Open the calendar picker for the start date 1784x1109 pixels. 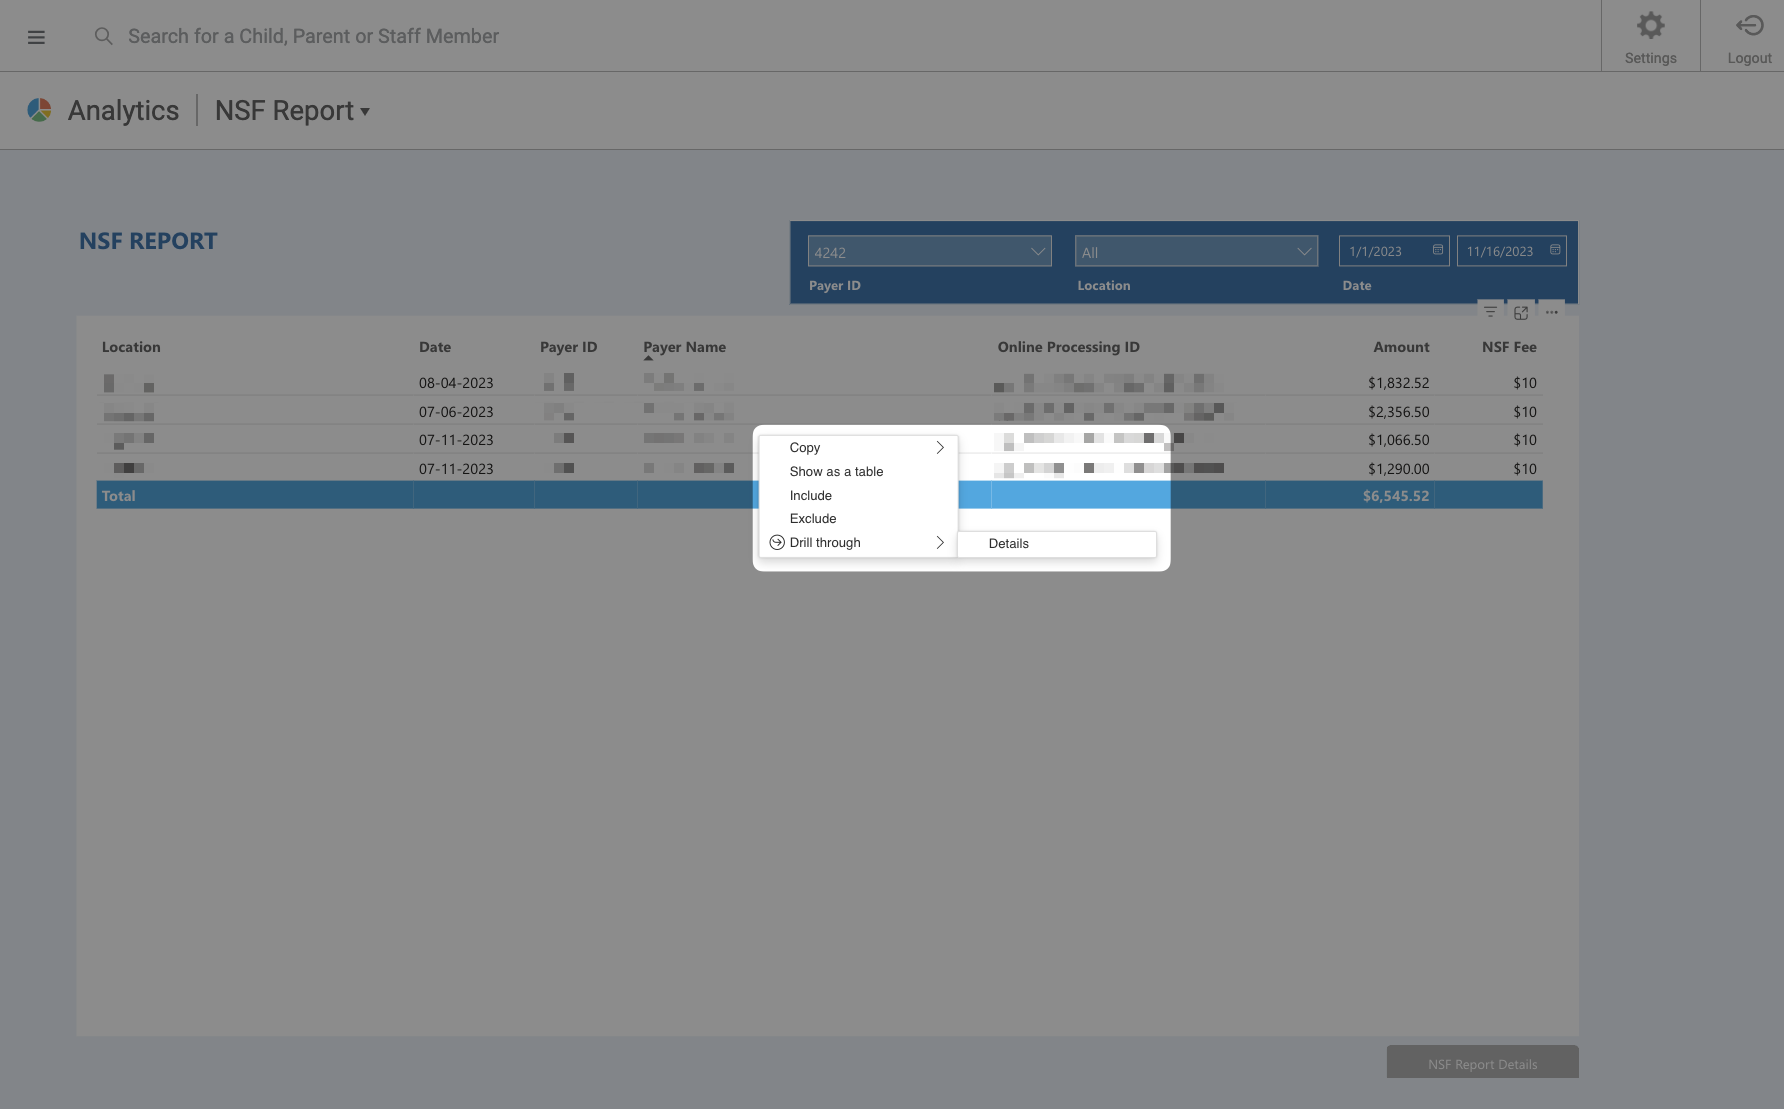tap(1437, 250)
